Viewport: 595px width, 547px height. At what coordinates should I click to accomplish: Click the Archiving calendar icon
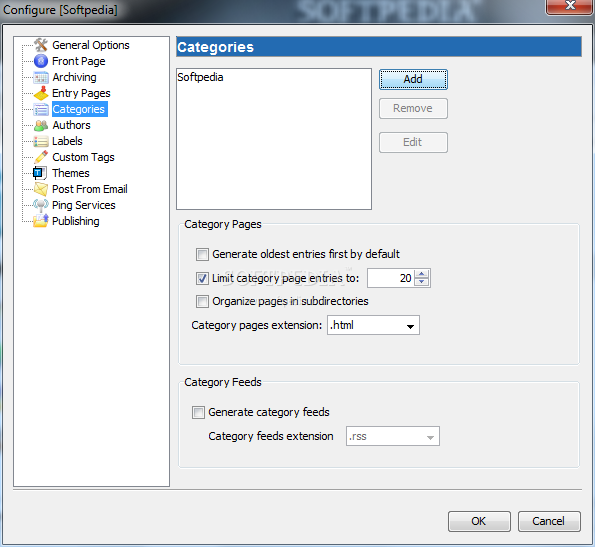coord(41,77)
